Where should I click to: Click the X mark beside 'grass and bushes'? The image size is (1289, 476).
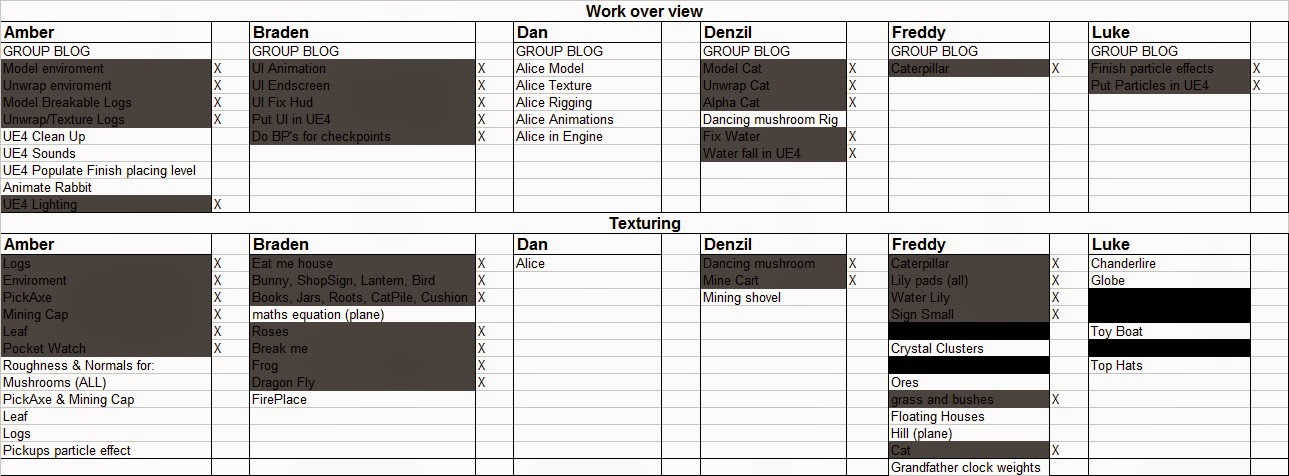tap(1055, 400)
